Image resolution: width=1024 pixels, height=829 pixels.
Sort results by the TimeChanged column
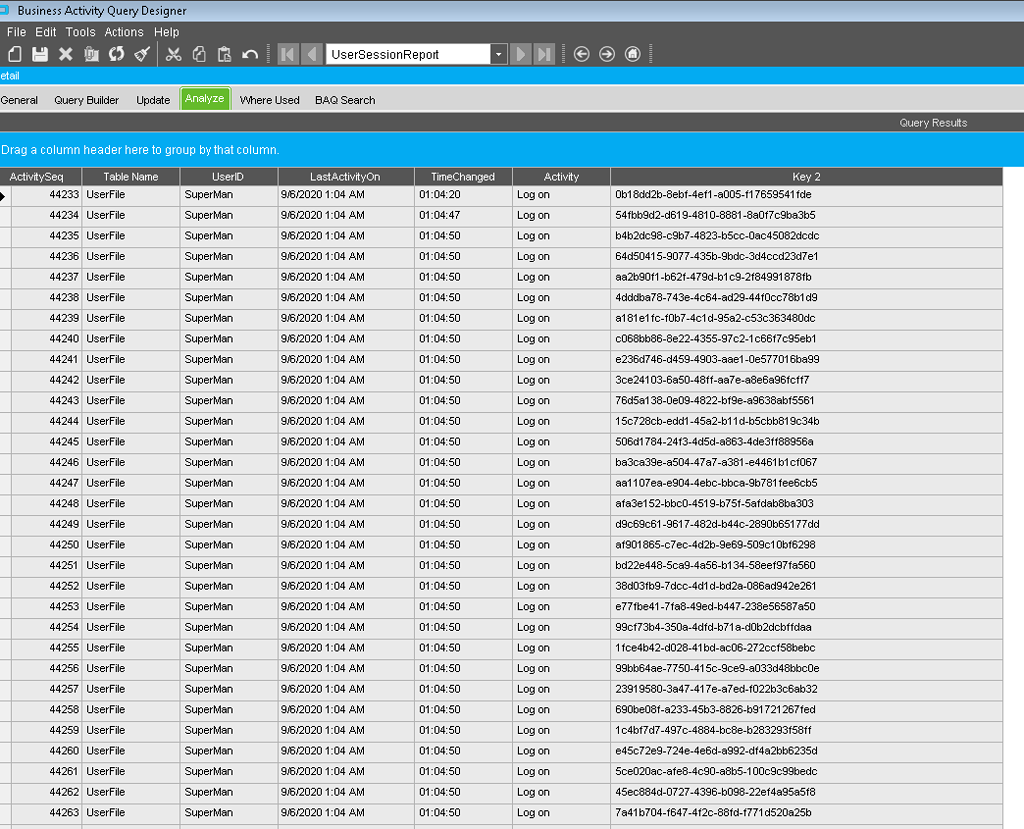pyautogui.click(x=463, y=176)
